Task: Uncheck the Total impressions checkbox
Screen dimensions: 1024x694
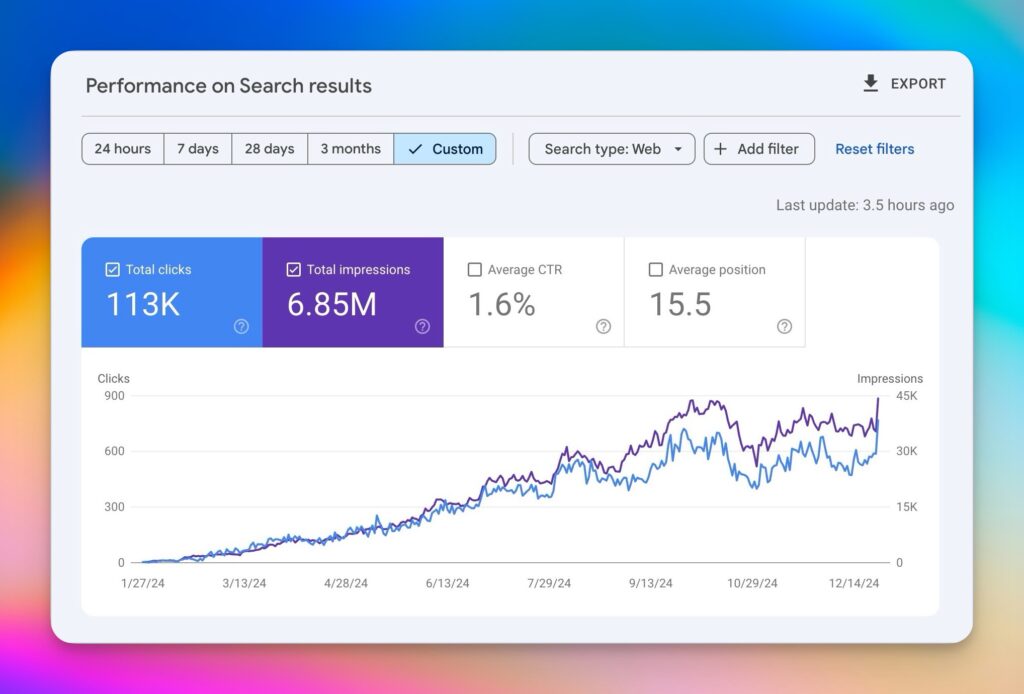Action: [x=293, y=269]
